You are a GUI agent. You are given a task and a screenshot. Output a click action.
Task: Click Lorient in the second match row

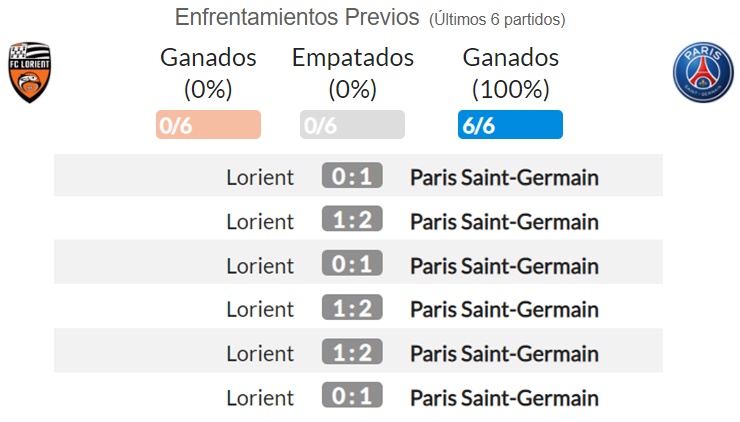point(260,222)
